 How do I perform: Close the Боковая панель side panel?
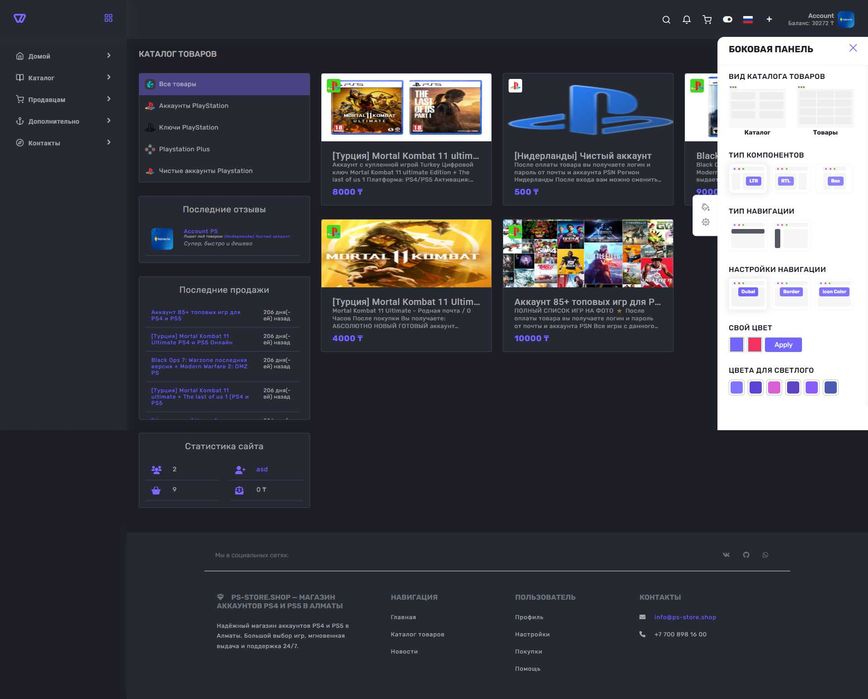click(853, 48)
